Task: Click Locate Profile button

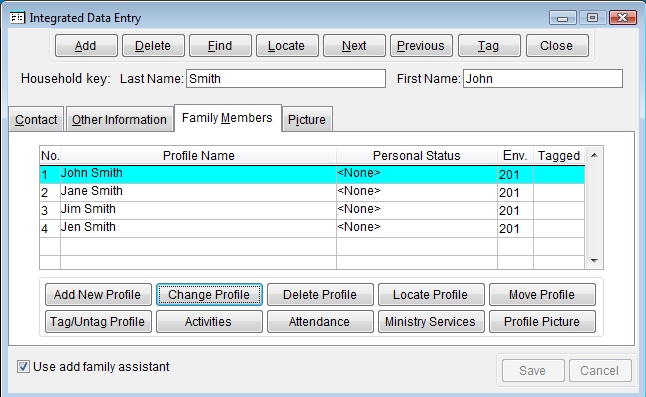Action: point(431,295)
